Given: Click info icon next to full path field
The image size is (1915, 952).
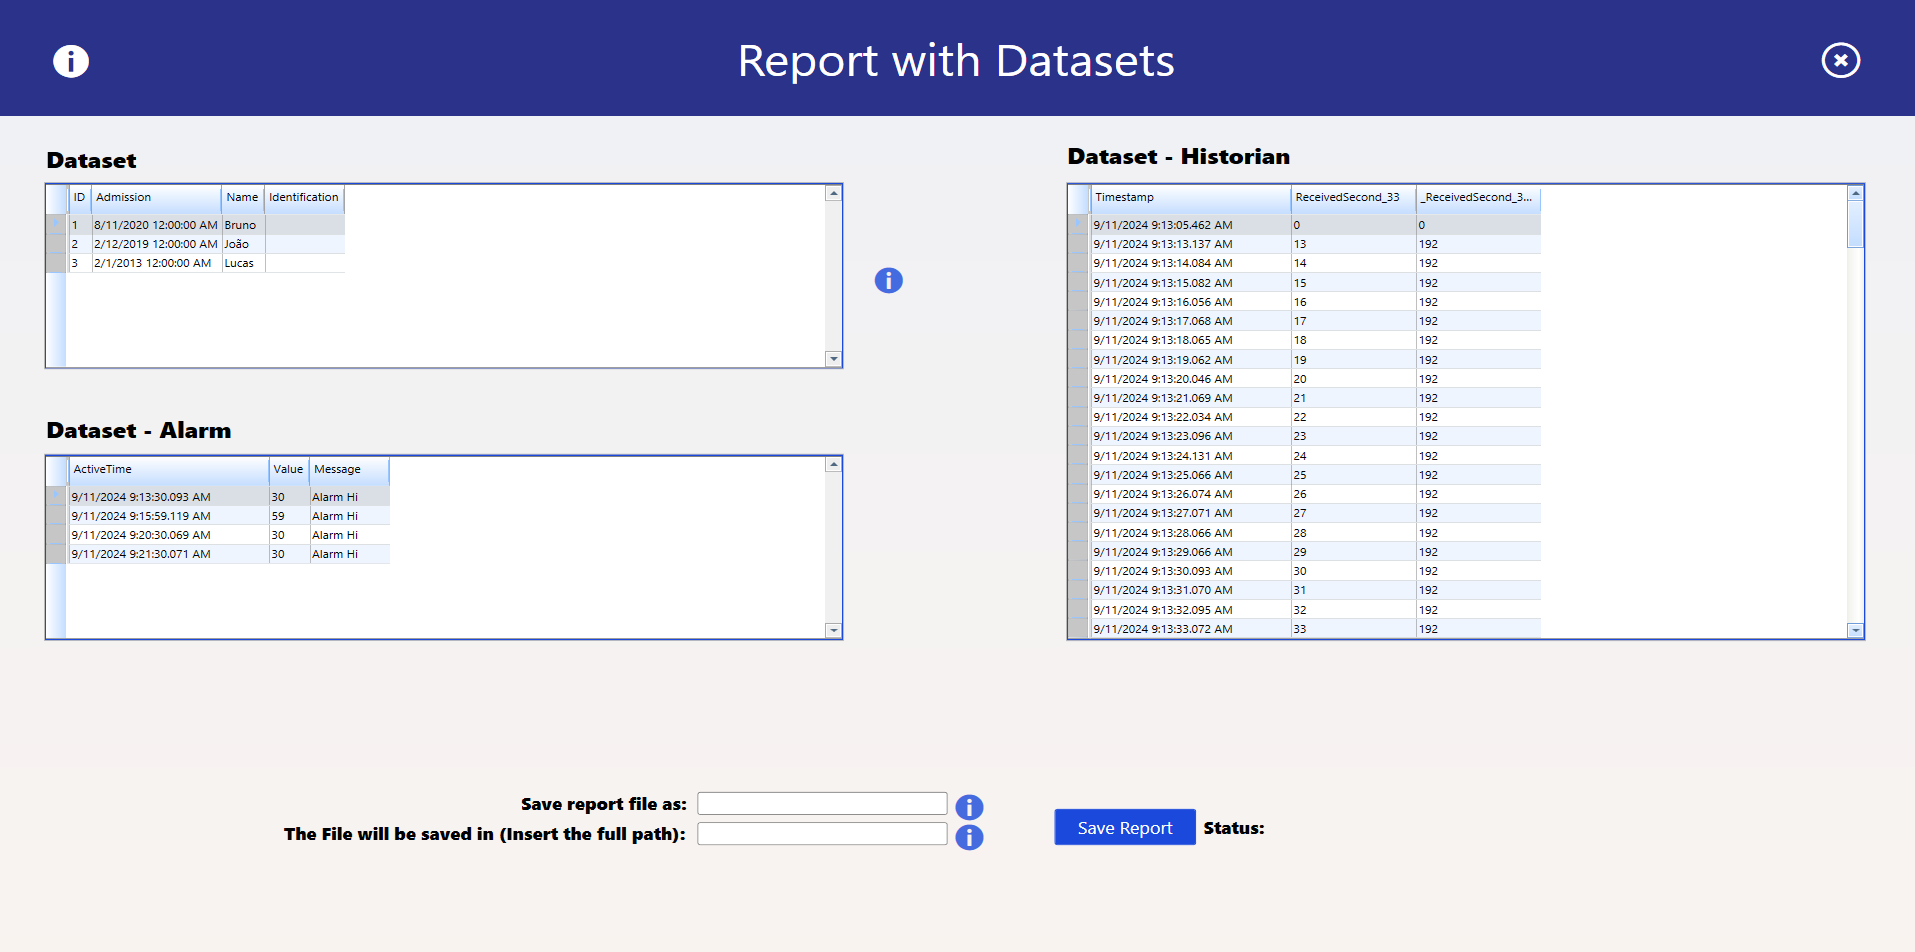Looking at the screenshot, I should 969,837.
